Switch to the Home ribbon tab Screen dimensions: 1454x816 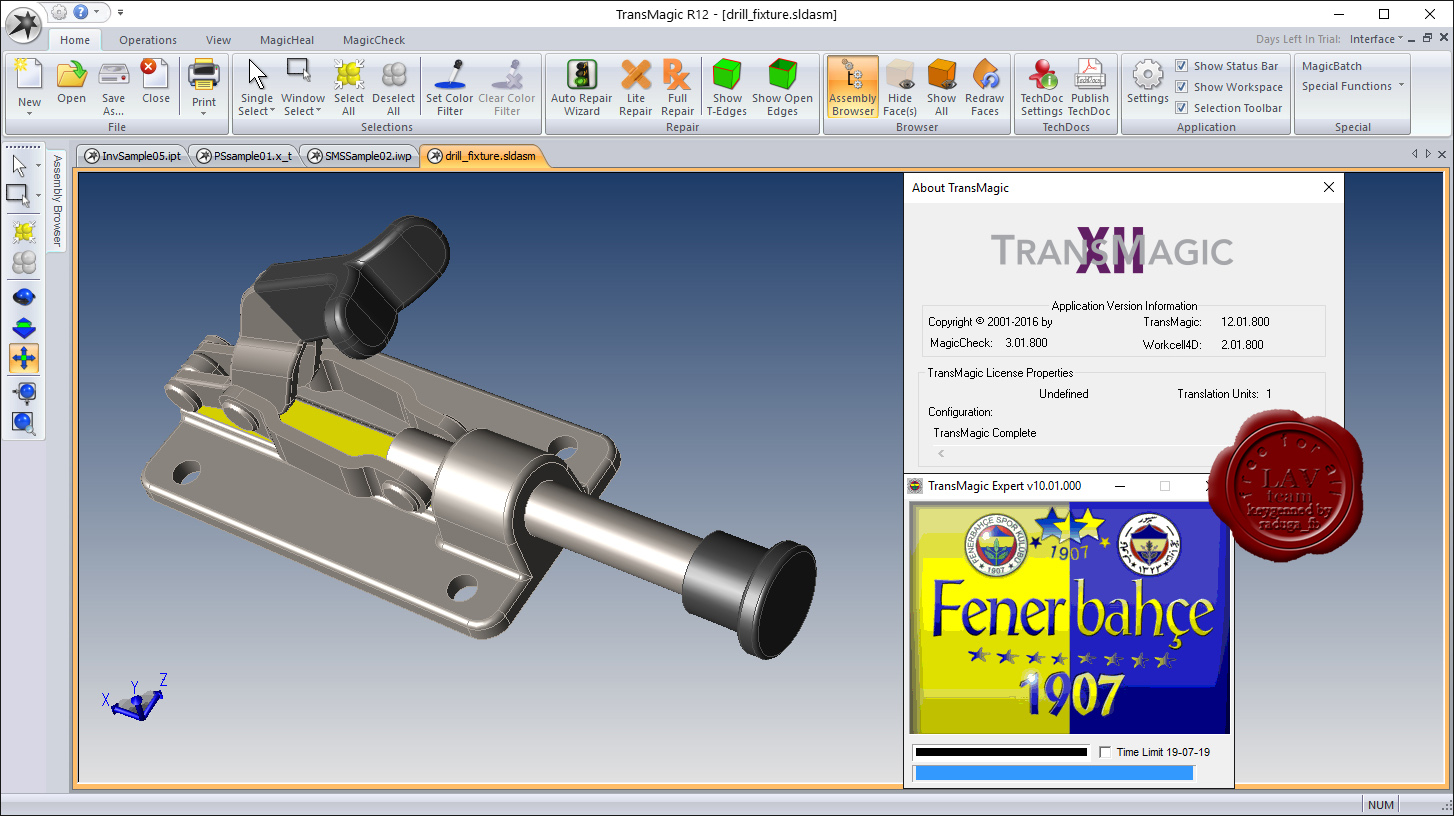click(75, 40)
